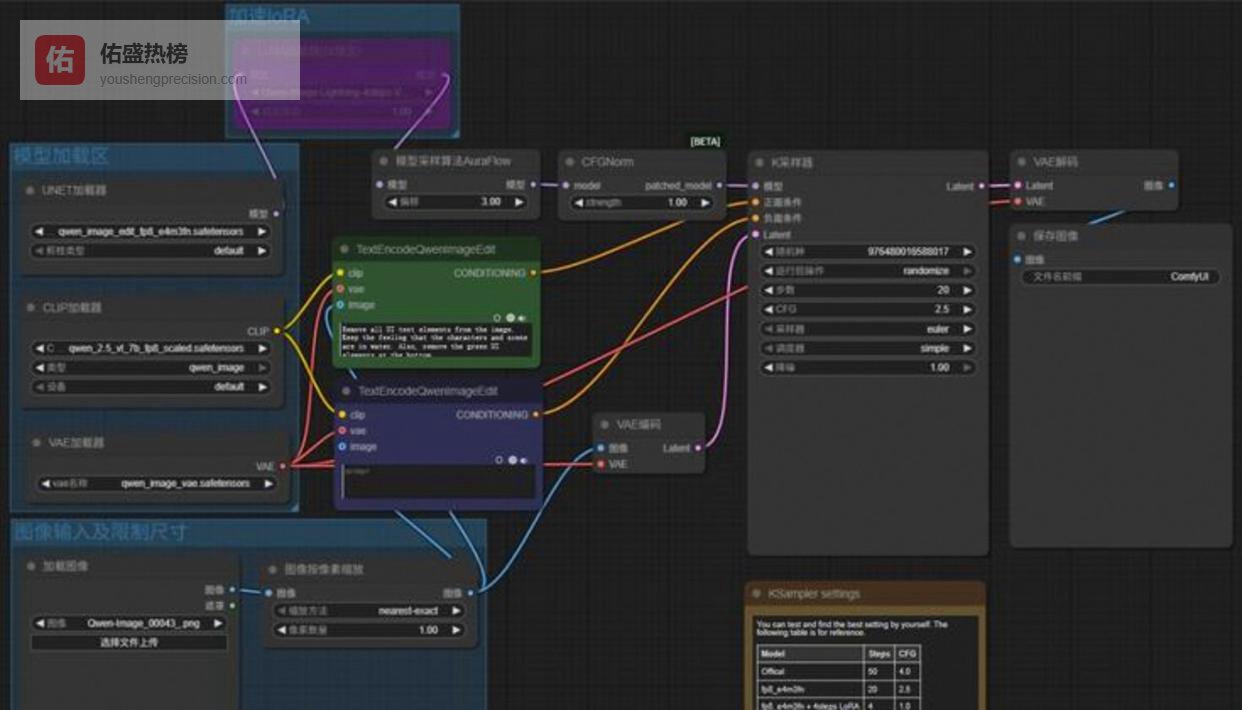This screenshot has width=1242, height=710.
Task: Click the Latent output port on K采样器
Action: click(982, 186)
